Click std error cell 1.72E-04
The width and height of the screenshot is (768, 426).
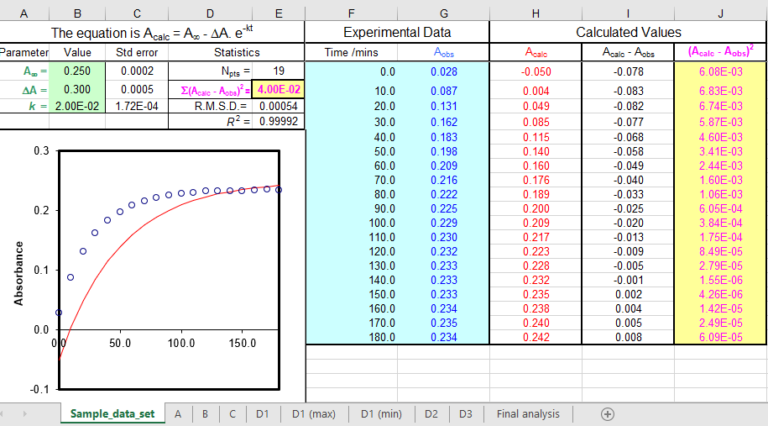point(137,106)
